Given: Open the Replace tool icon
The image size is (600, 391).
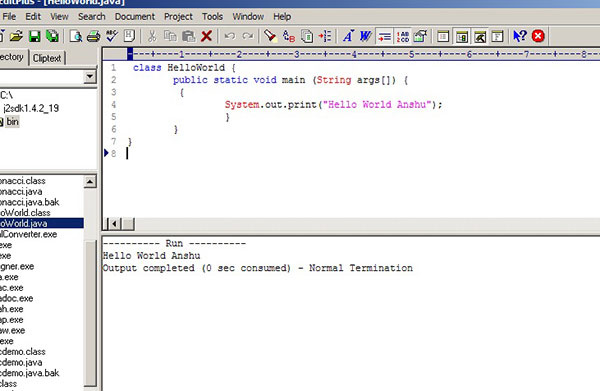Looking at the screenshot, I should [289, 36].
